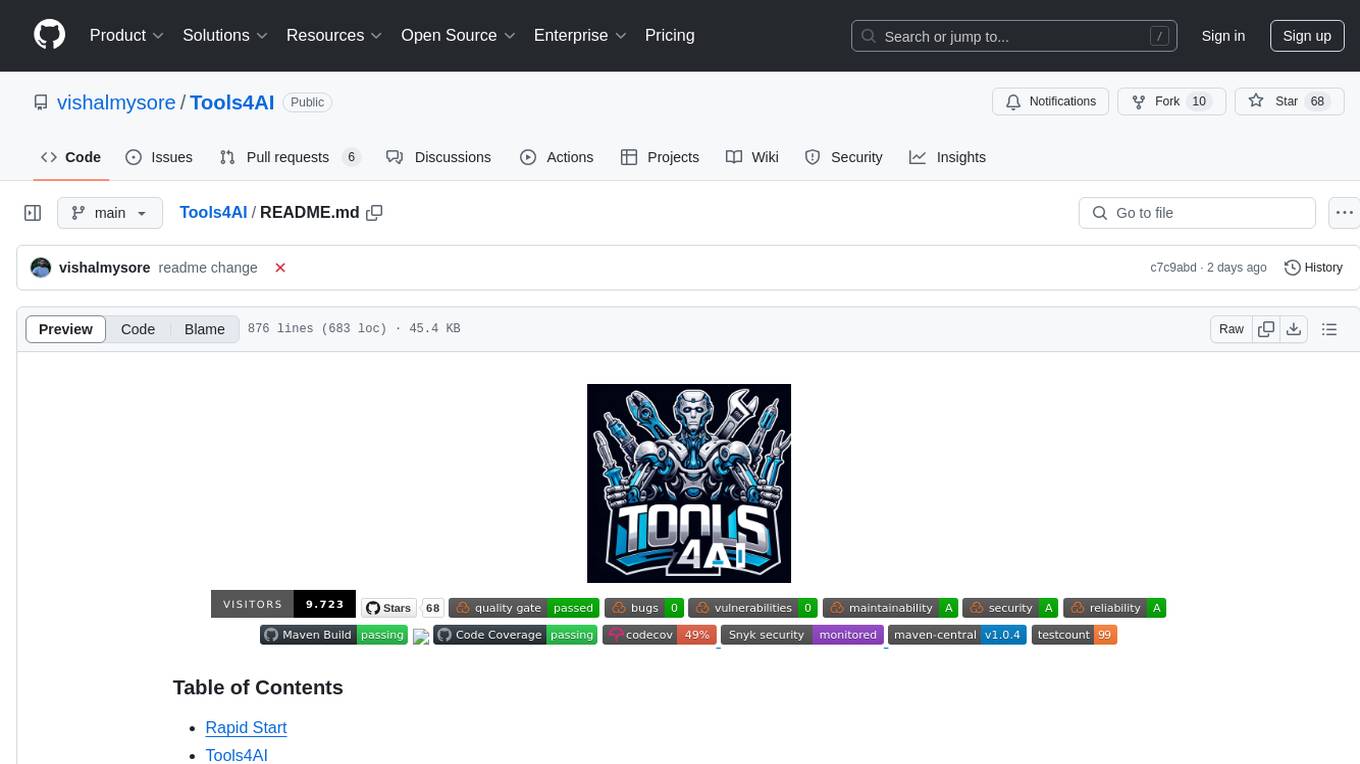Download the raw file icon
This screenshot has width=1360, height=764.
tap(1293, 329)
